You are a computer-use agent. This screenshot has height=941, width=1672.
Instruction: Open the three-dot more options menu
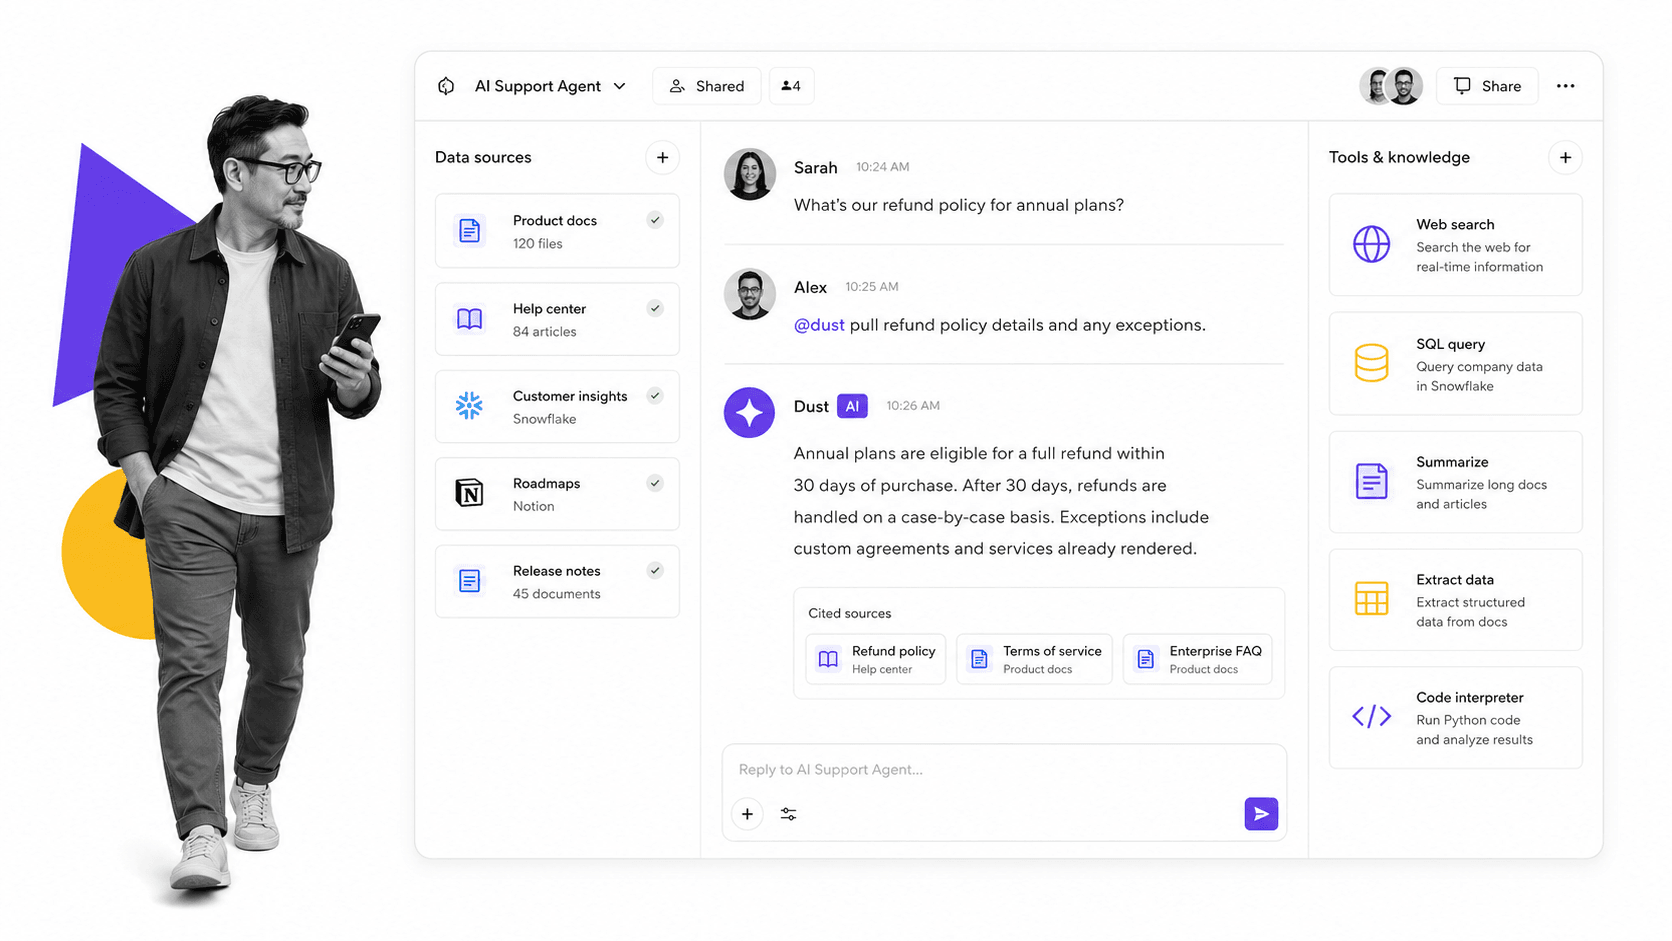click(x=1565, y=86)
